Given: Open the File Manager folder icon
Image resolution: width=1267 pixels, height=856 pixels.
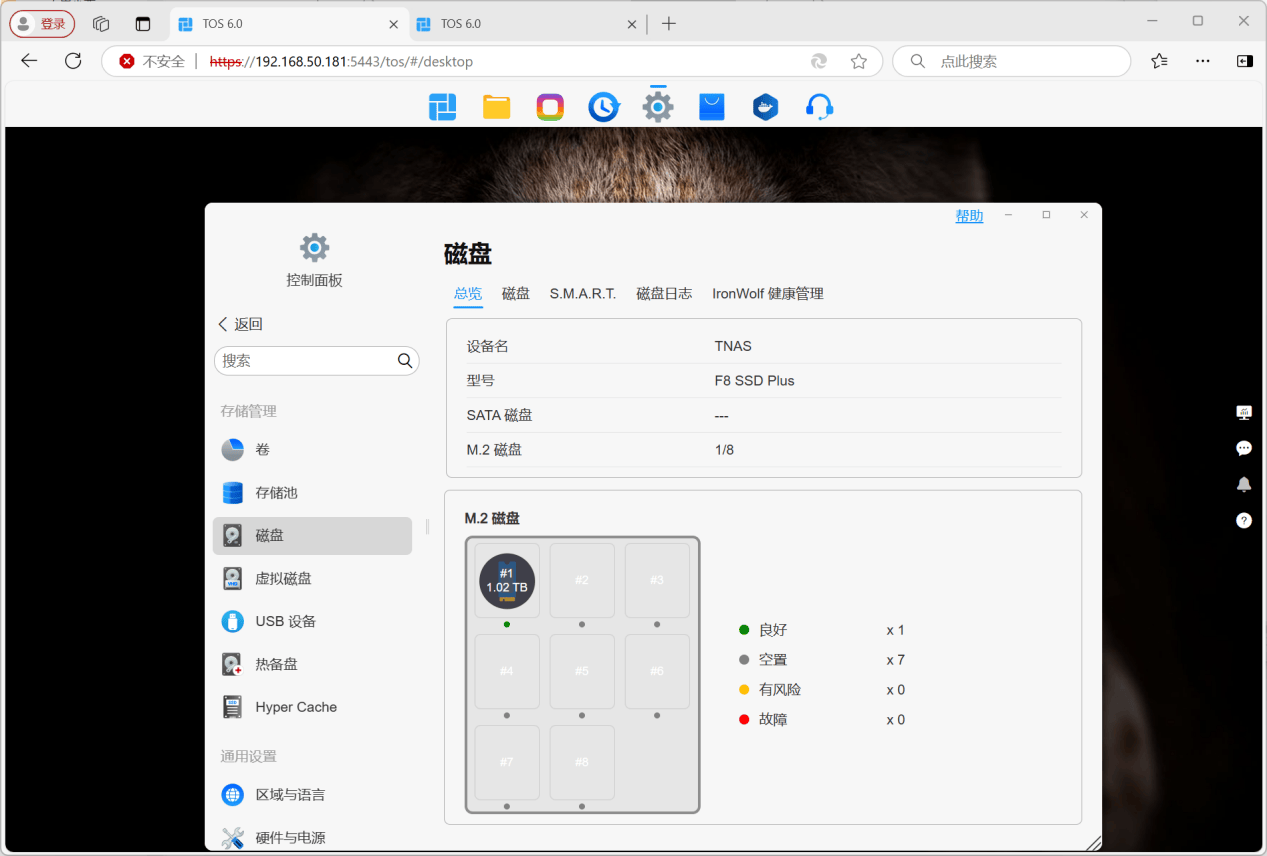Looking at the screenshot, I should 496,107.
